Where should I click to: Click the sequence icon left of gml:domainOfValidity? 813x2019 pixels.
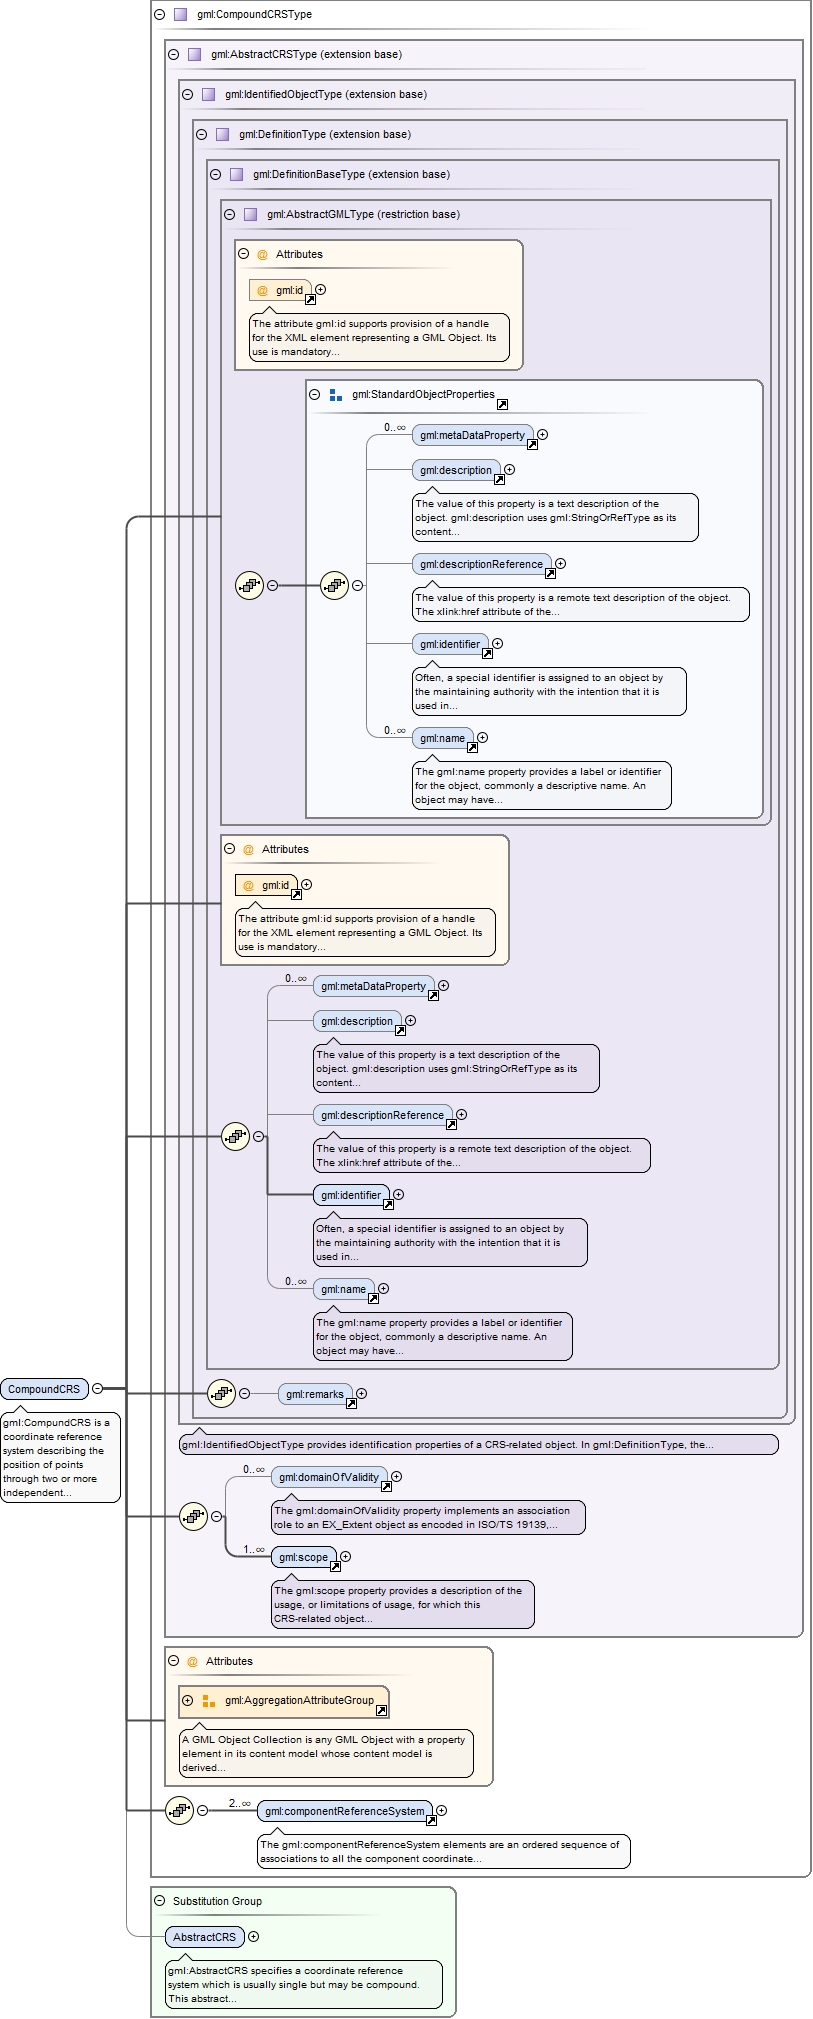click(193, 1516)
